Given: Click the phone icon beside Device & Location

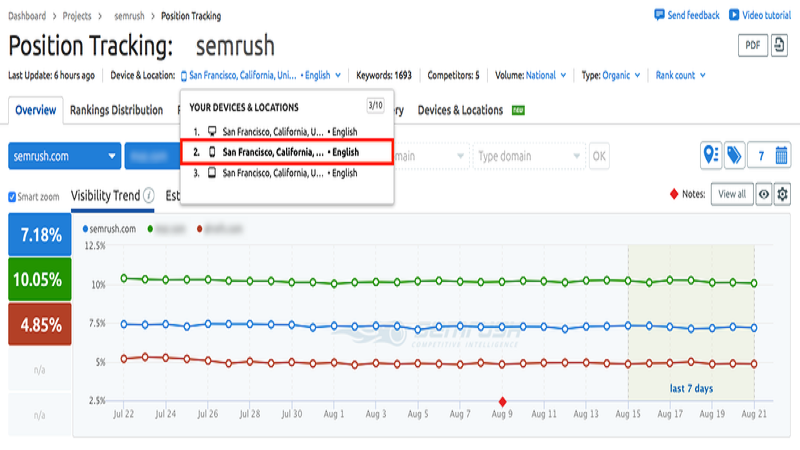Looking at the screenshot, I should (184, 76).
